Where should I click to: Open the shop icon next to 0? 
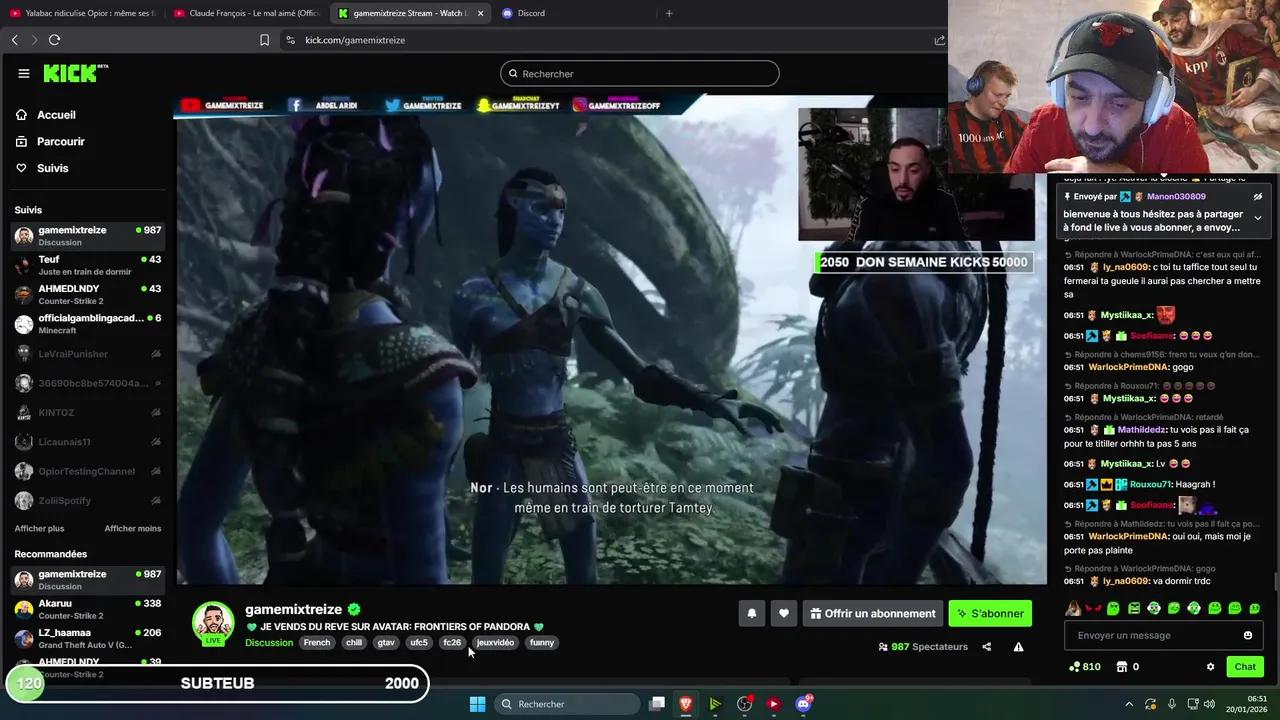pyautogui.click(x=1122, y=667)
